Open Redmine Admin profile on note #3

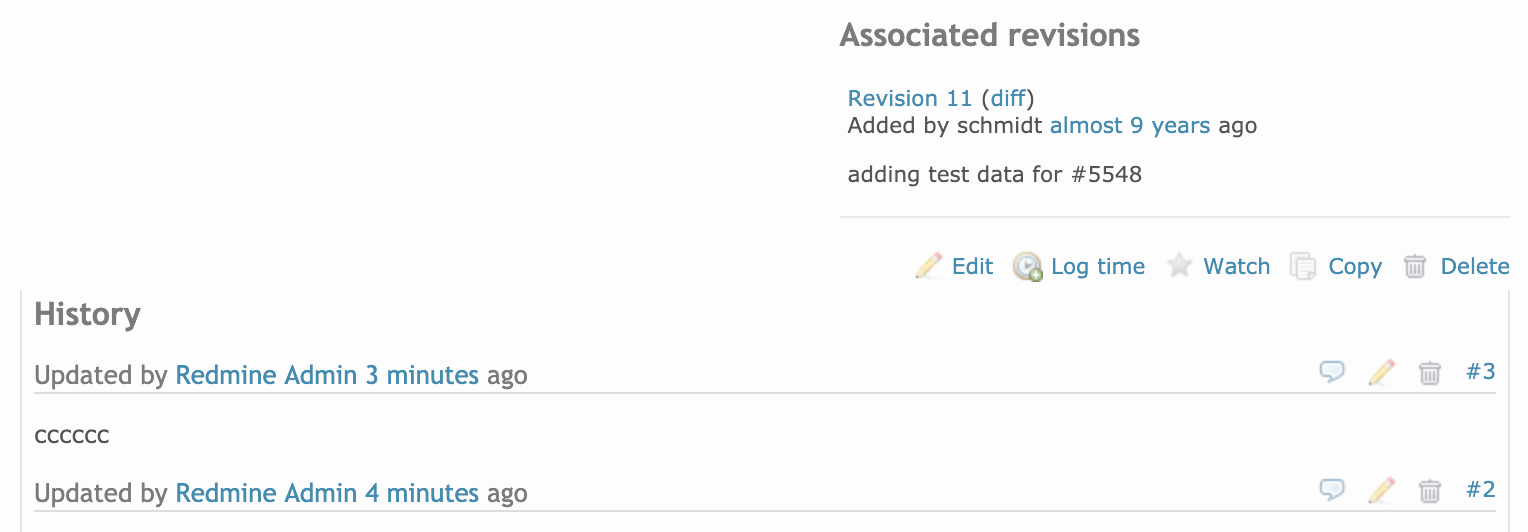click(266, 376)
